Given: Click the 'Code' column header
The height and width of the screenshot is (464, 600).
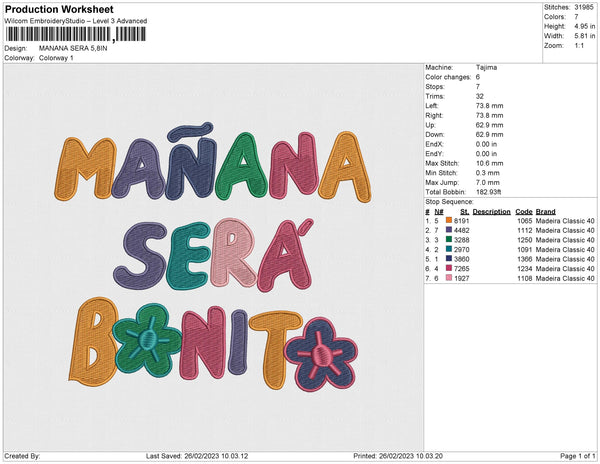Looking at the screenshot, I should (524, 212).
